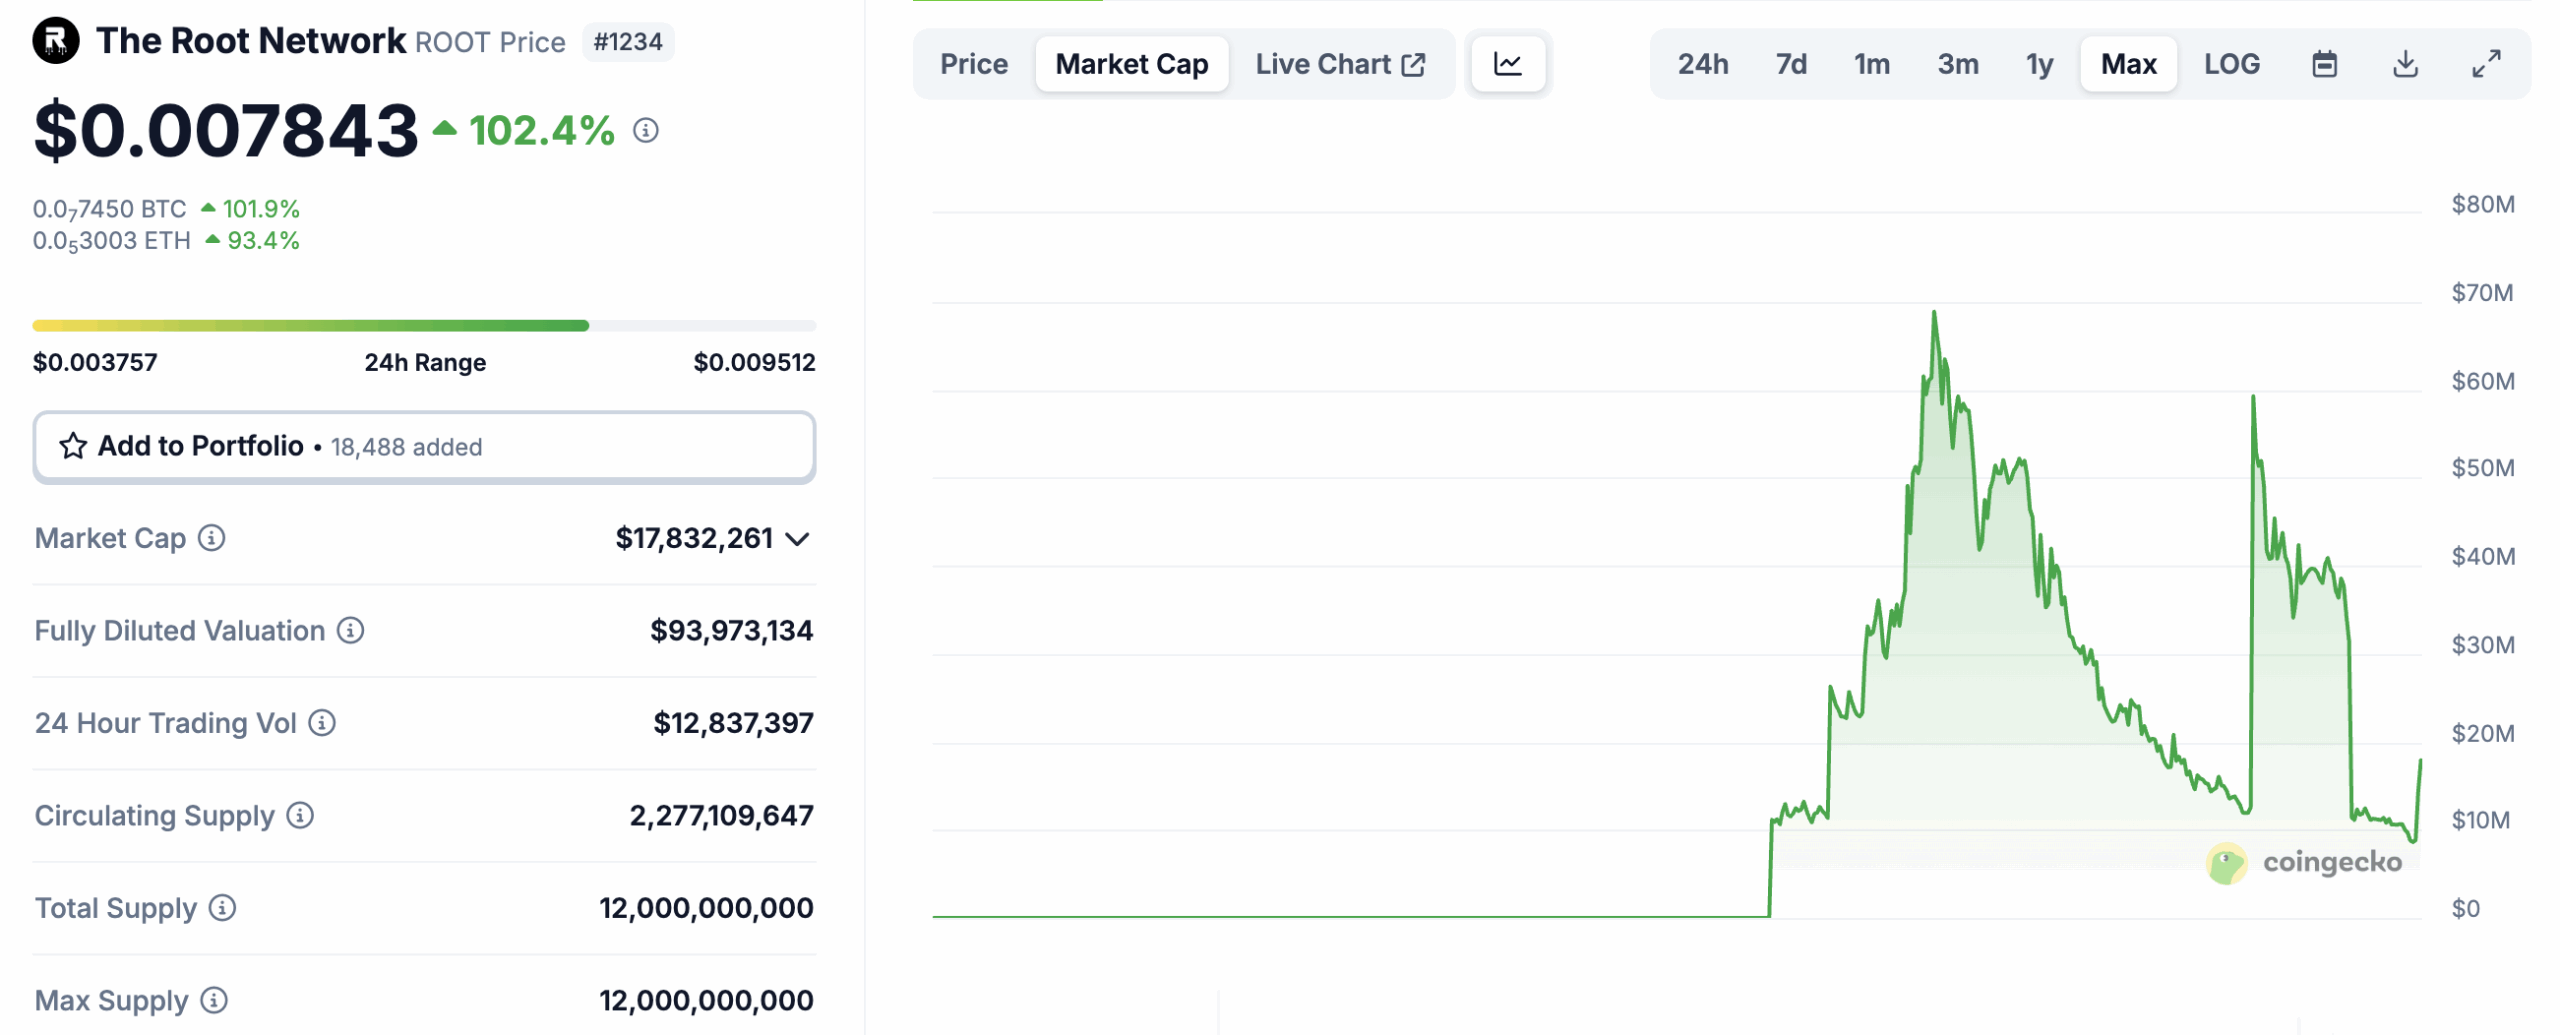2560x1035 pixels.
Task: Open the calendar date range picker
Action: (x=2324, y=63)
